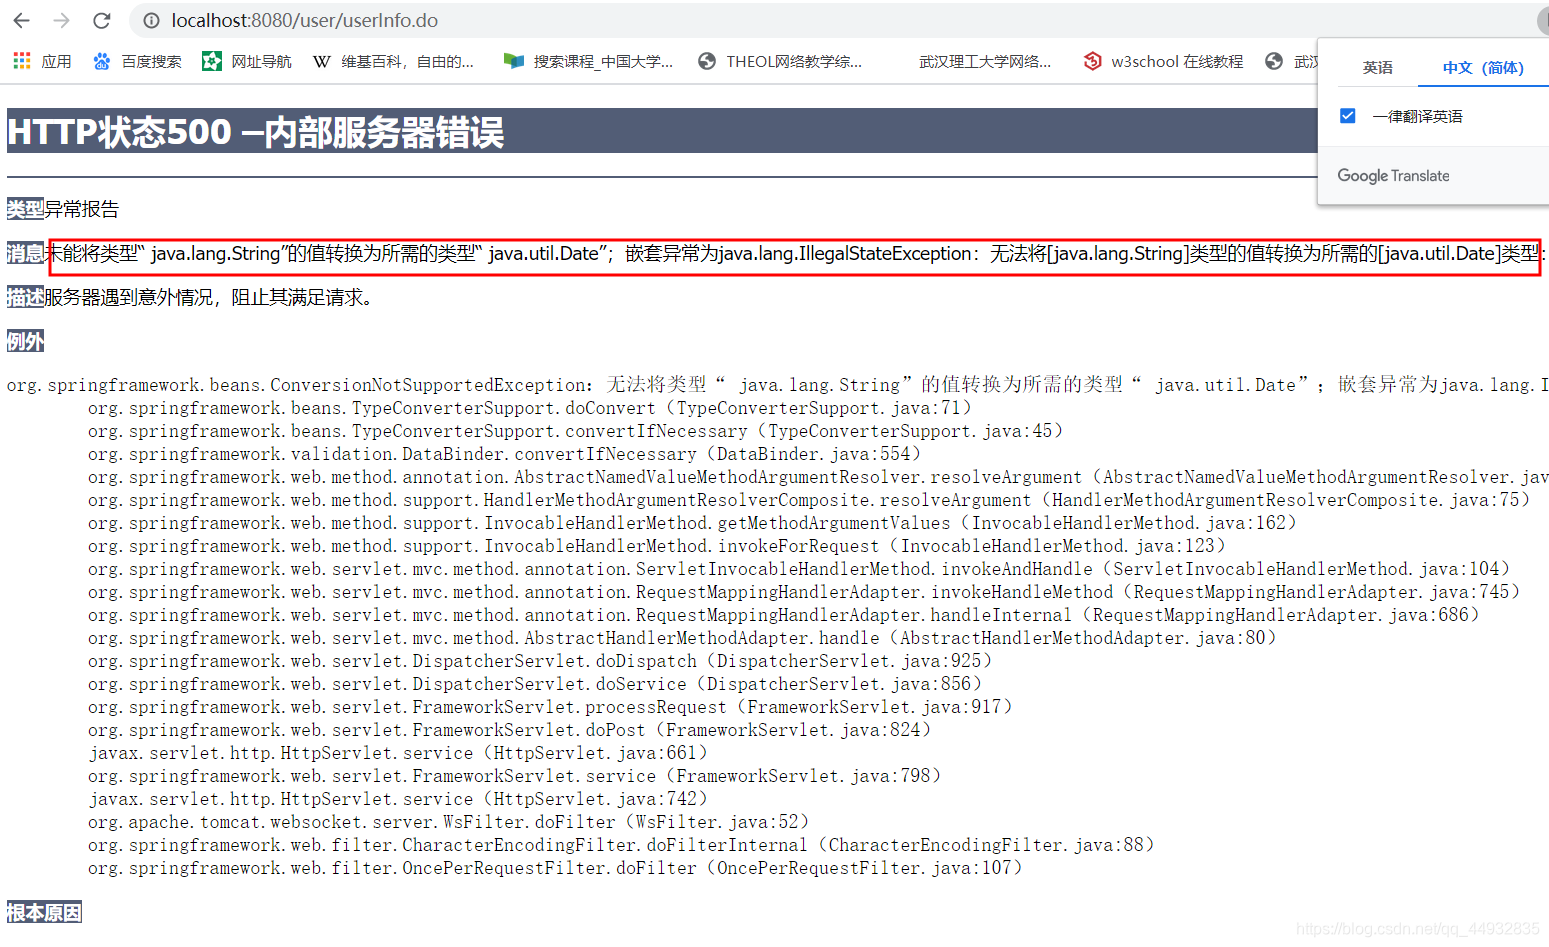This screenshot has height=947, width=1549.
Task: Click the FrameworkServlet.doPost stack line
Action: (x=510, y=730)
